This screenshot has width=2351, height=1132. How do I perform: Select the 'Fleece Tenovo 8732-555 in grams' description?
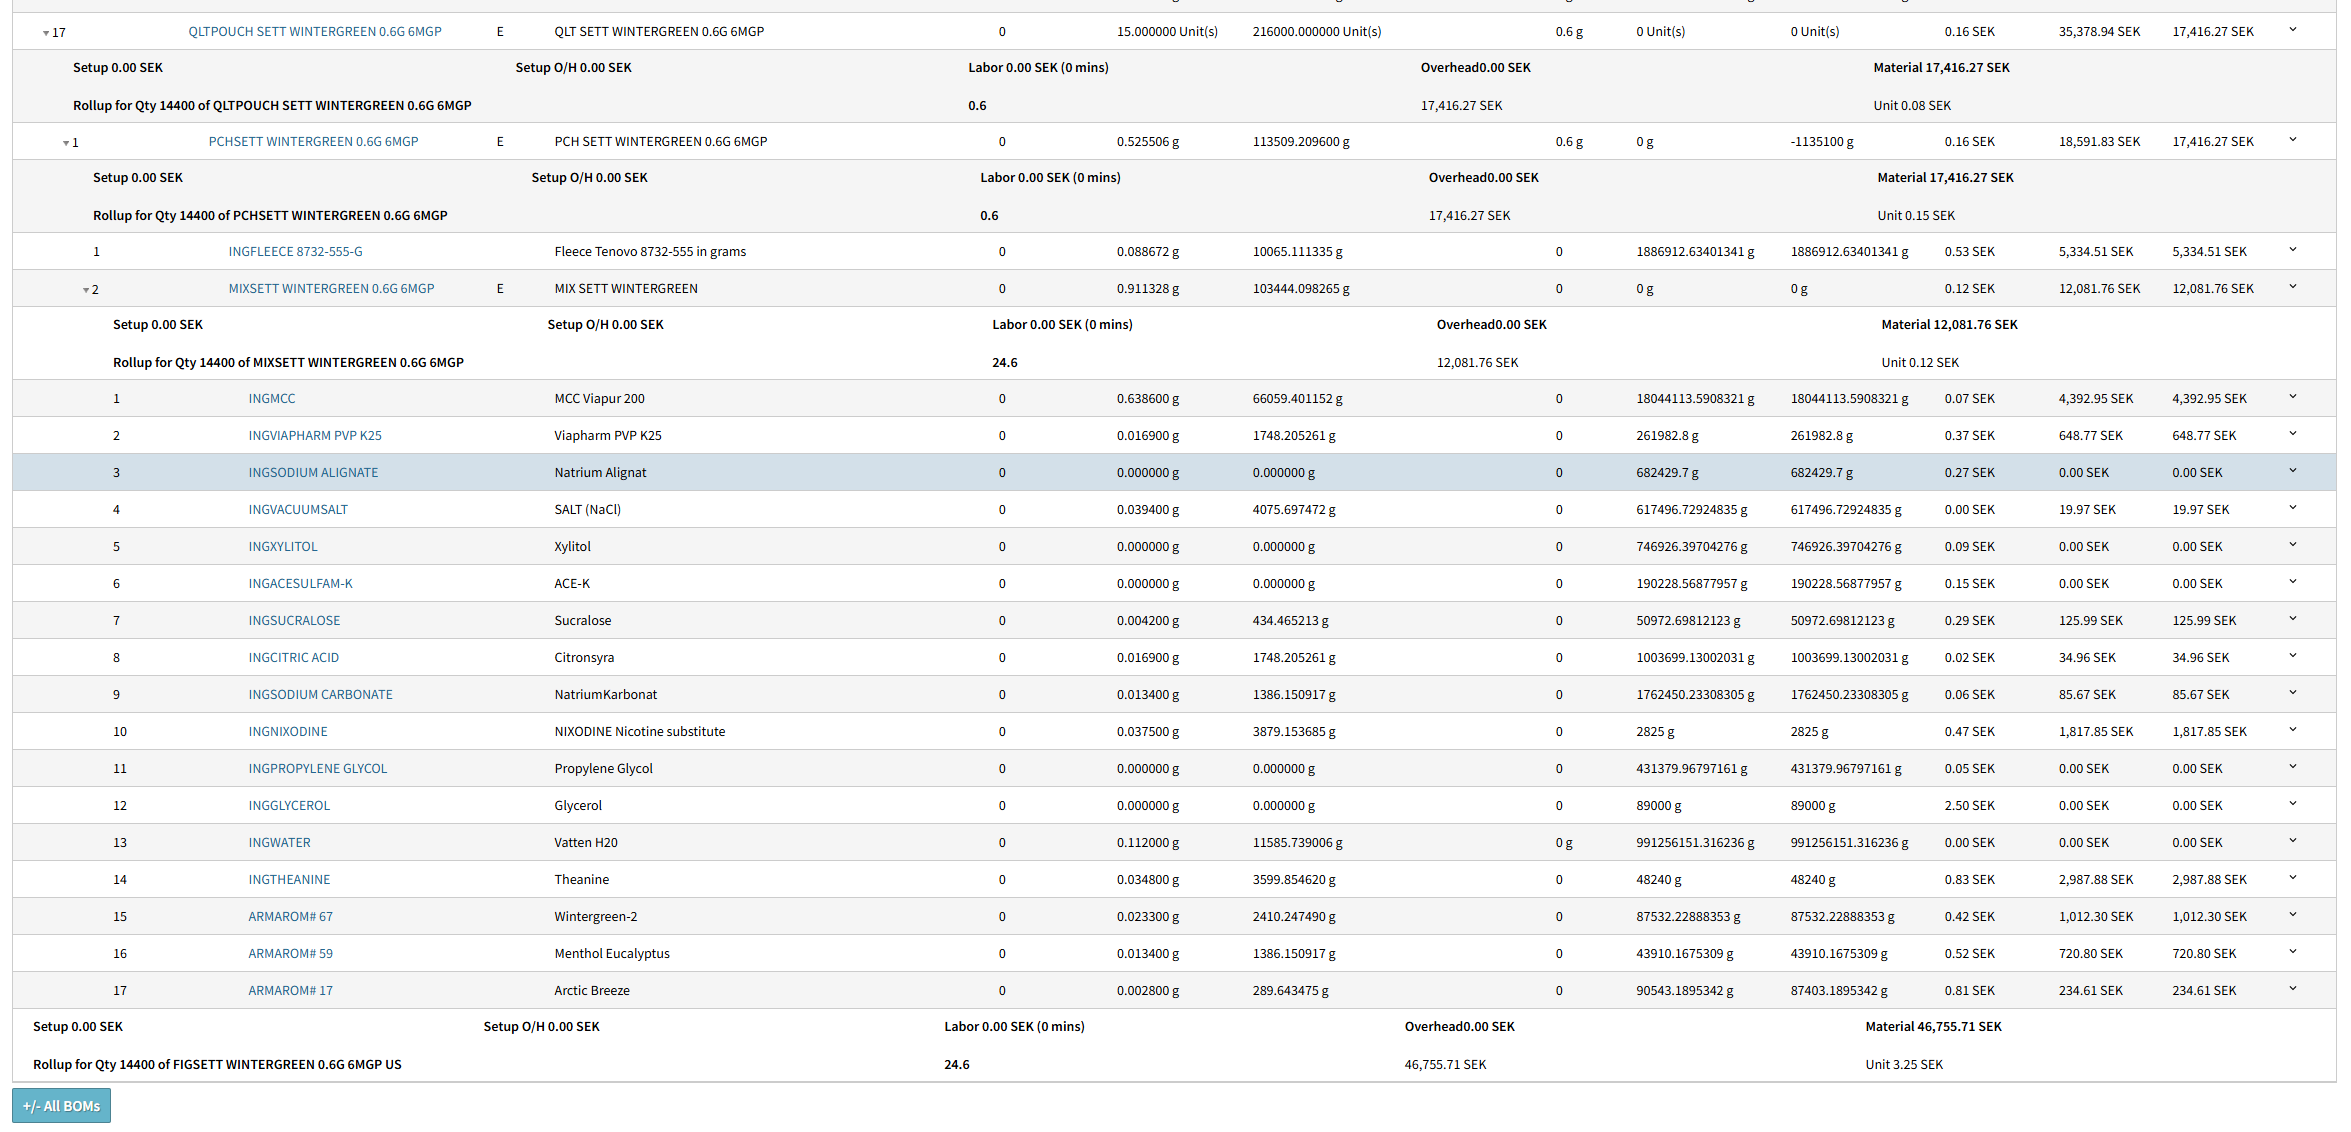[x=650, y=252]
